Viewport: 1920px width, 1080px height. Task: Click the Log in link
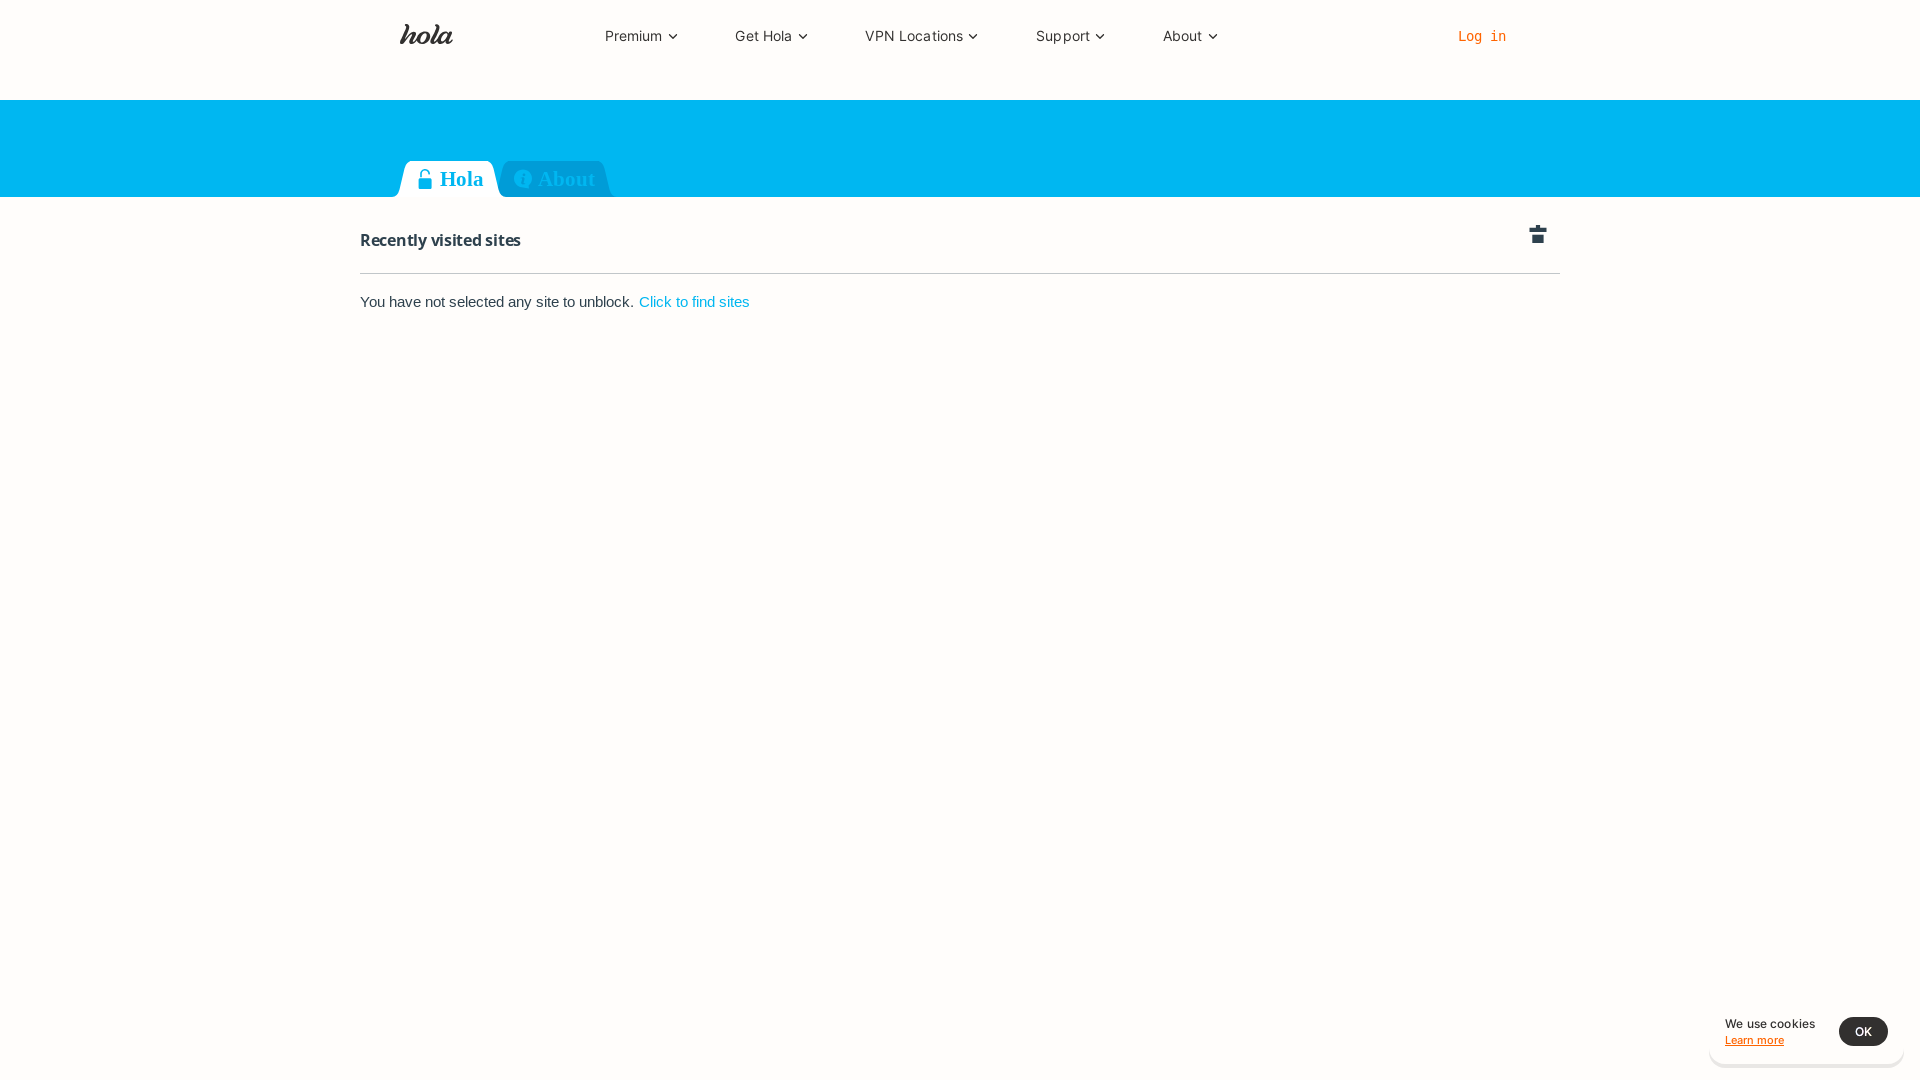[x=1482, y=36]
